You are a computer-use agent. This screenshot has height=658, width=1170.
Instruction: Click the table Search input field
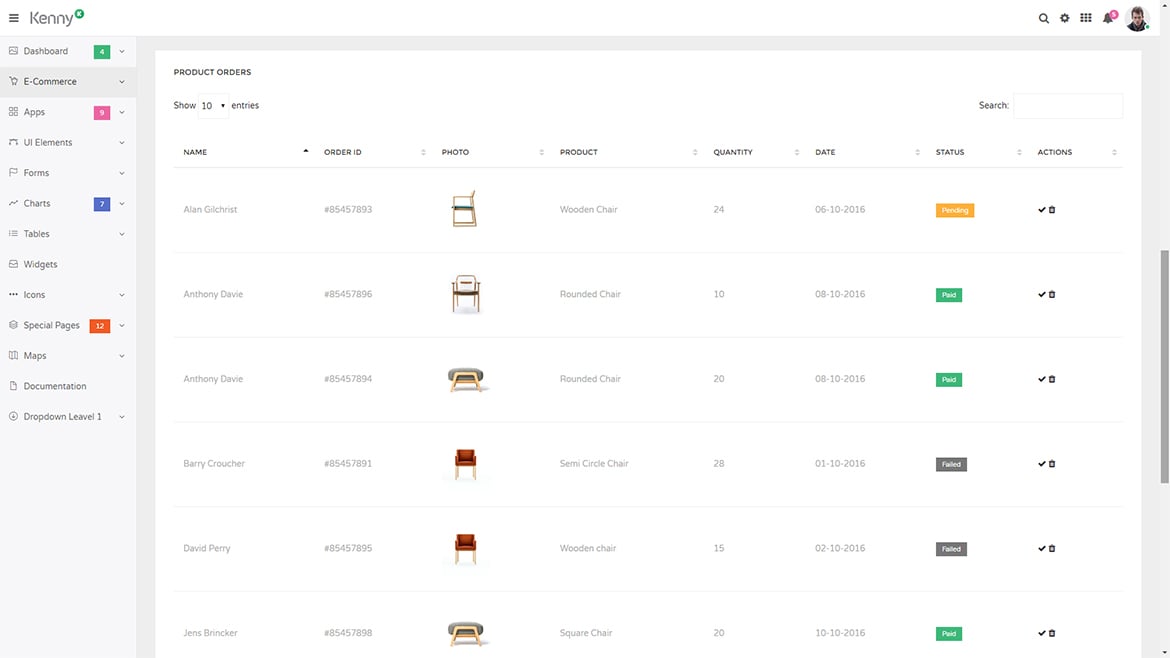tap(1068, 106)
